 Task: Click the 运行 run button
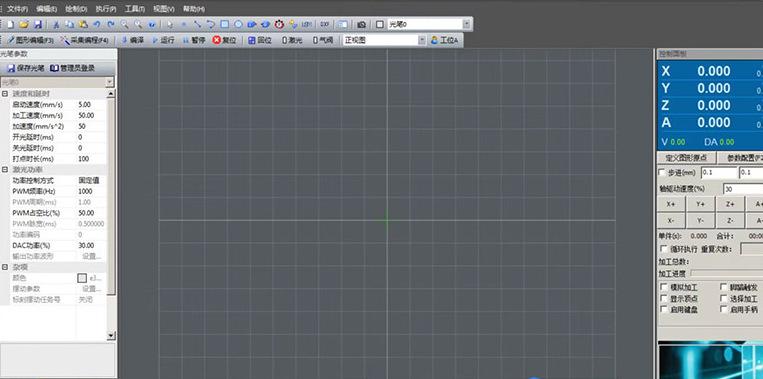click(x=163, y=40)
